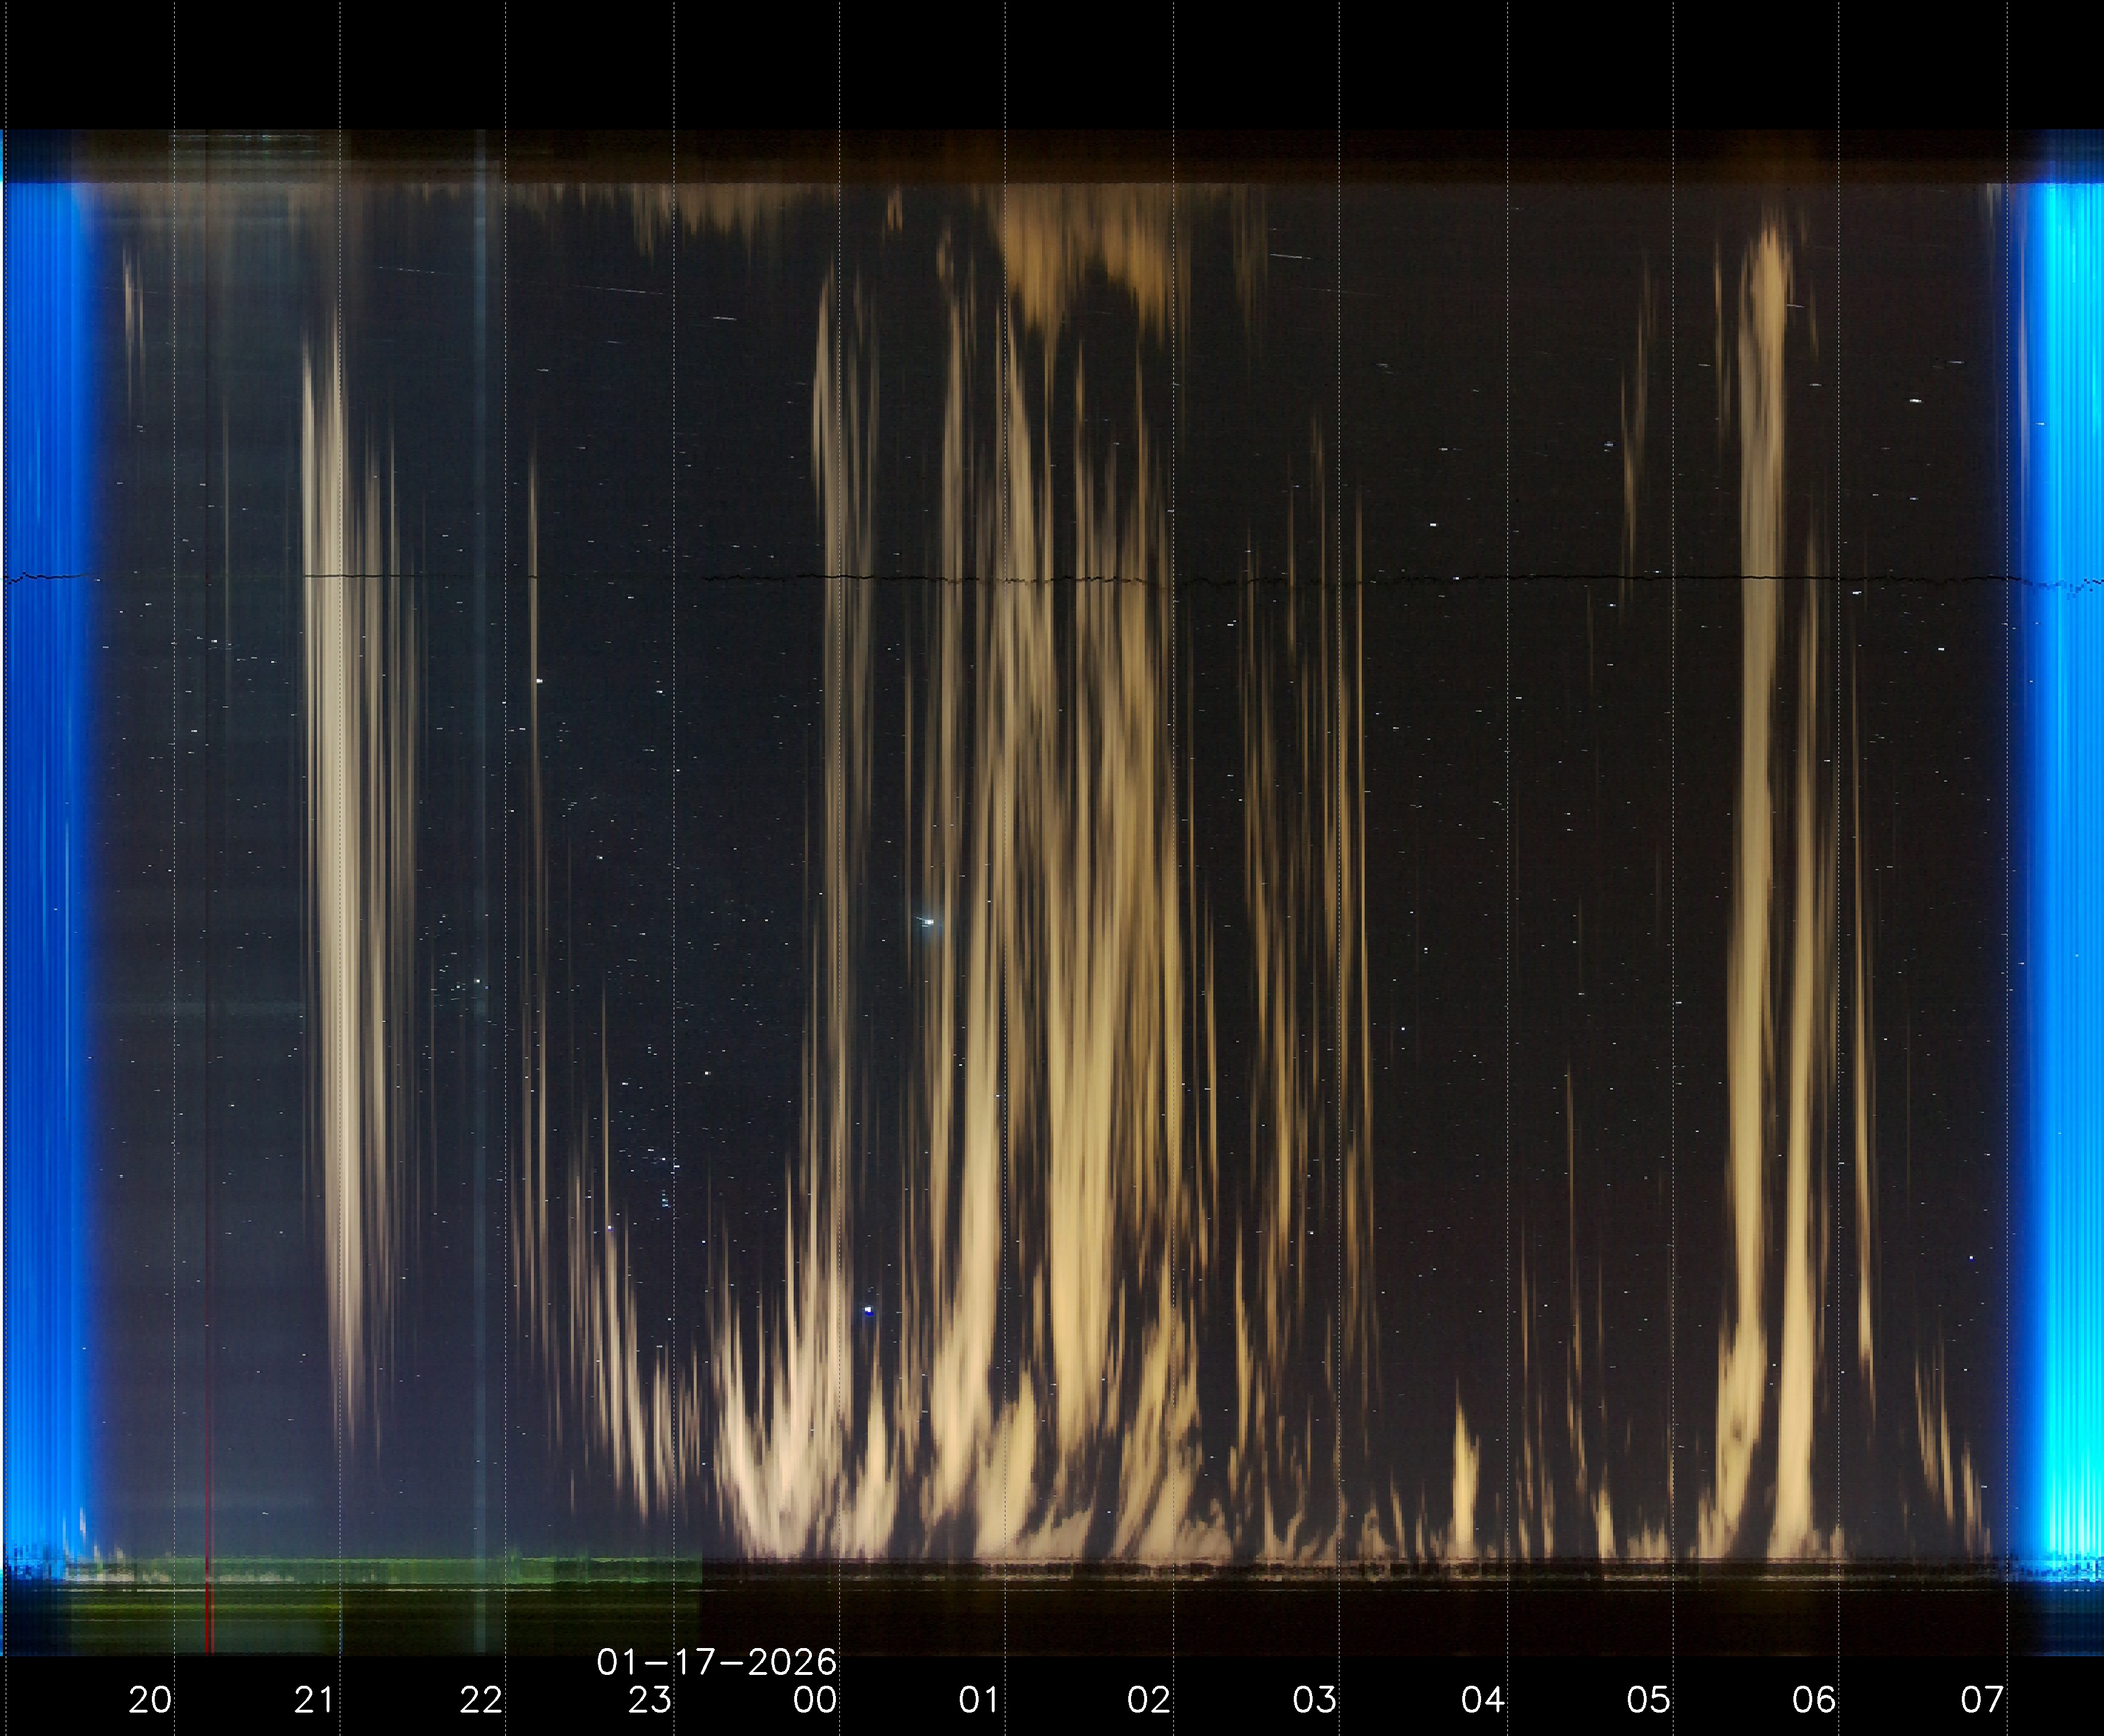Image resolution: width=2104 pixels, height=1736 pixels.
Task: Click the 03 hour label
Action: (x=1314, y=1700)
